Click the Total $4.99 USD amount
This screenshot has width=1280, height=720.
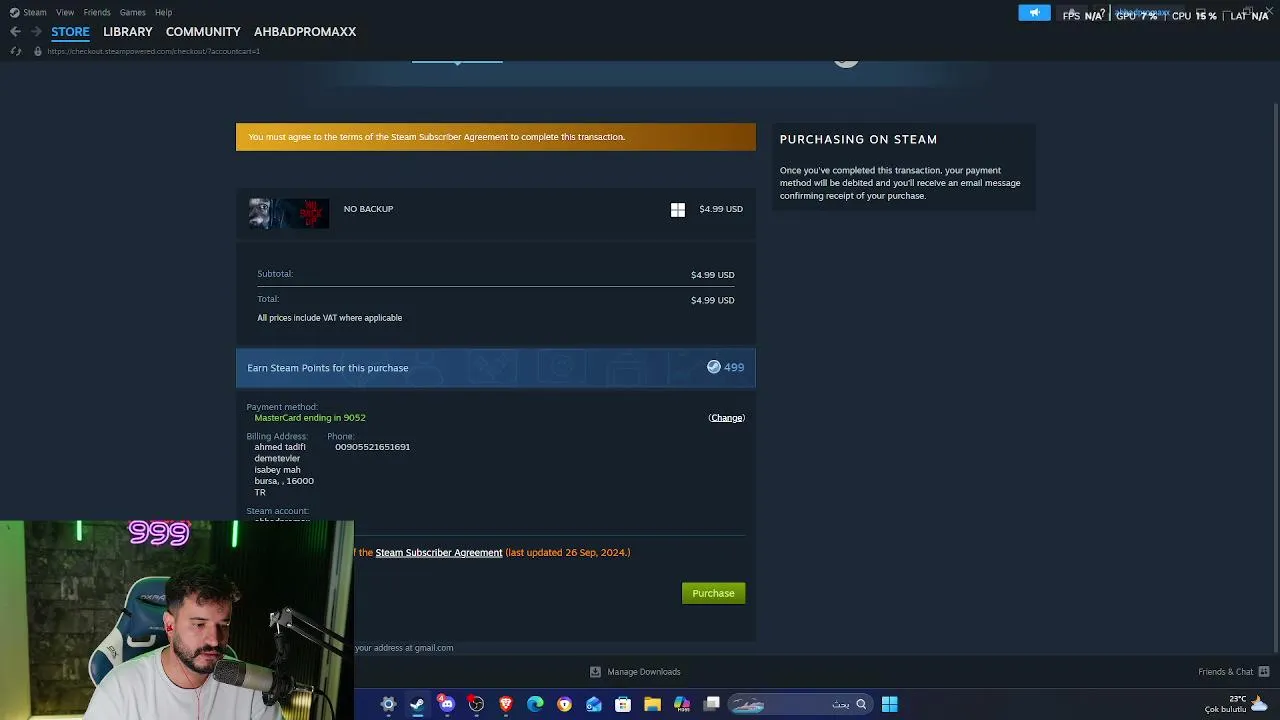[x=712, y=300]
